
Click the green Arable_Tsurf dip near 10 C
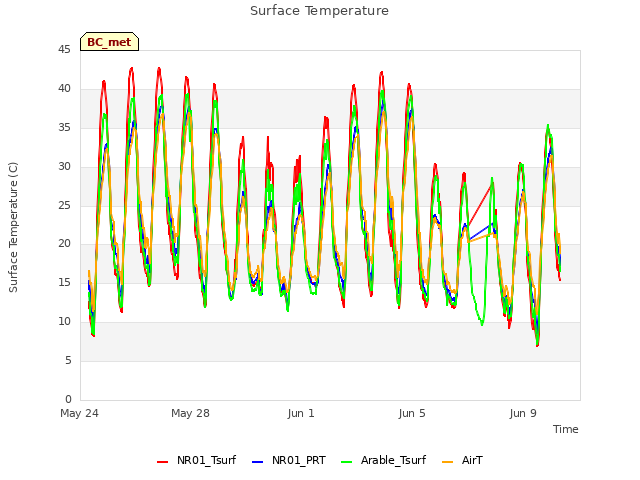pos(482,323)
